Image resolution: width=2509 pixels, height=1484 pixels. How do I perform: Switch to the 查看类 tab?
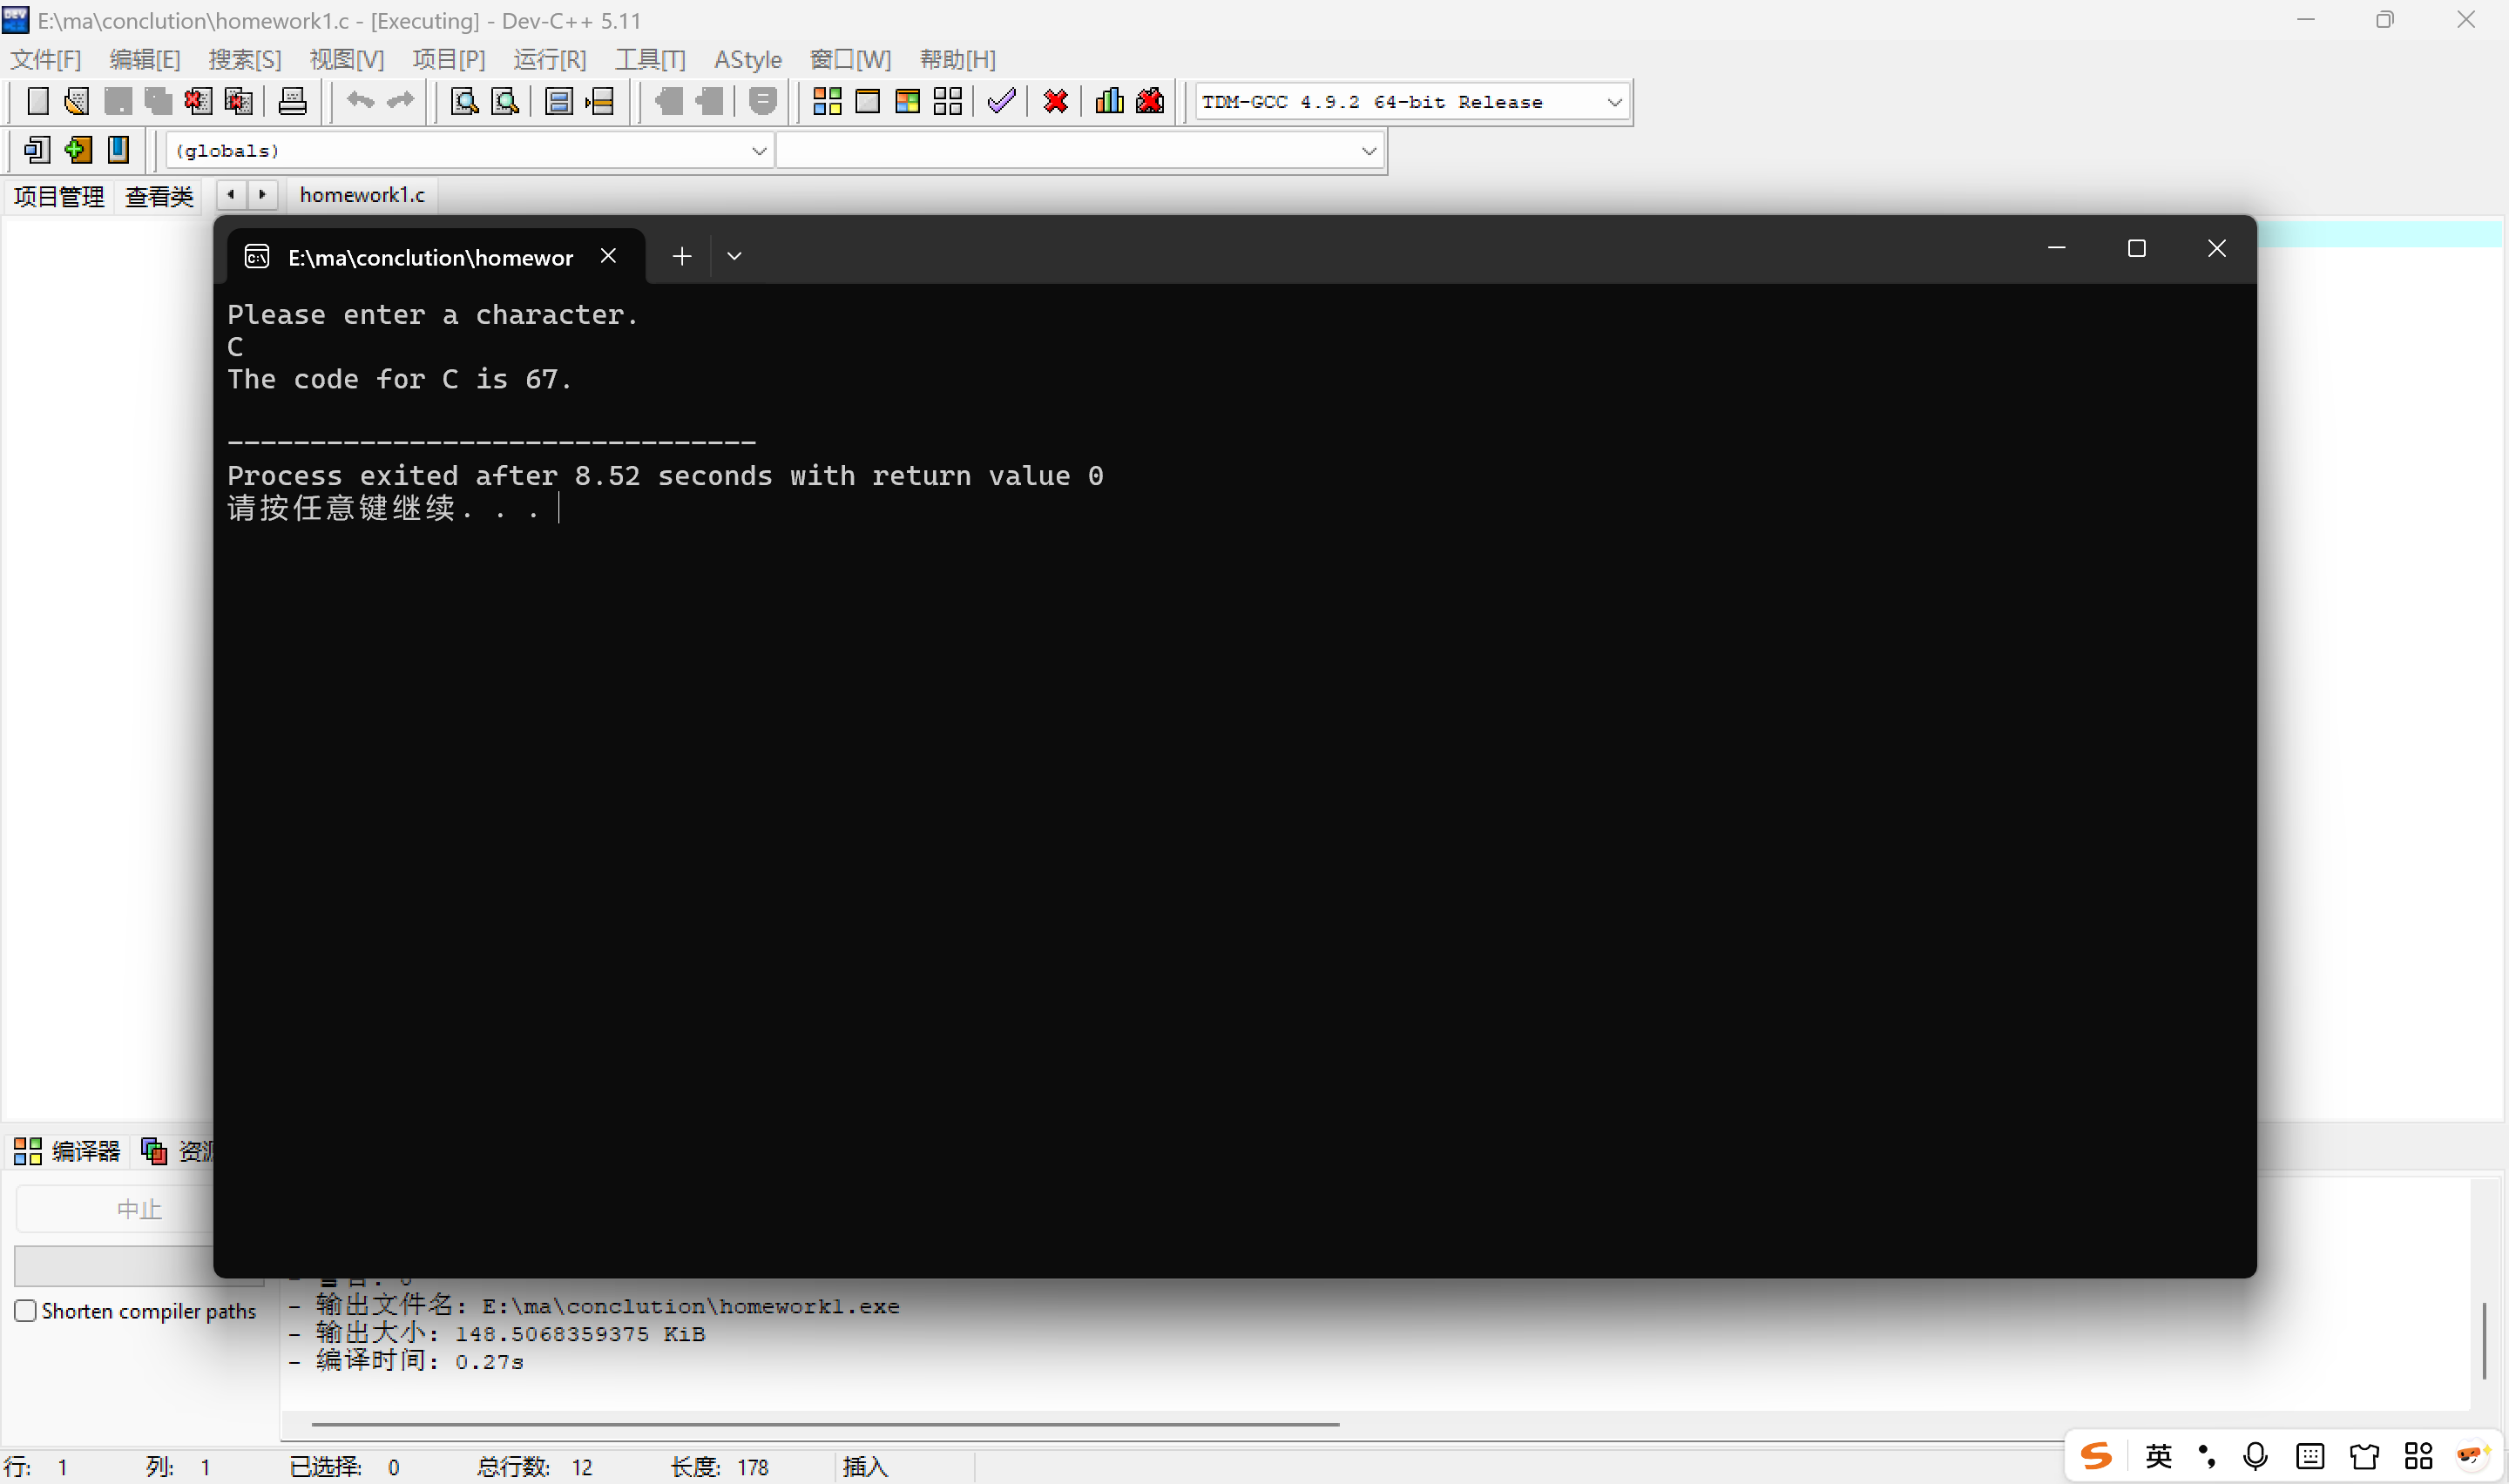158,196
